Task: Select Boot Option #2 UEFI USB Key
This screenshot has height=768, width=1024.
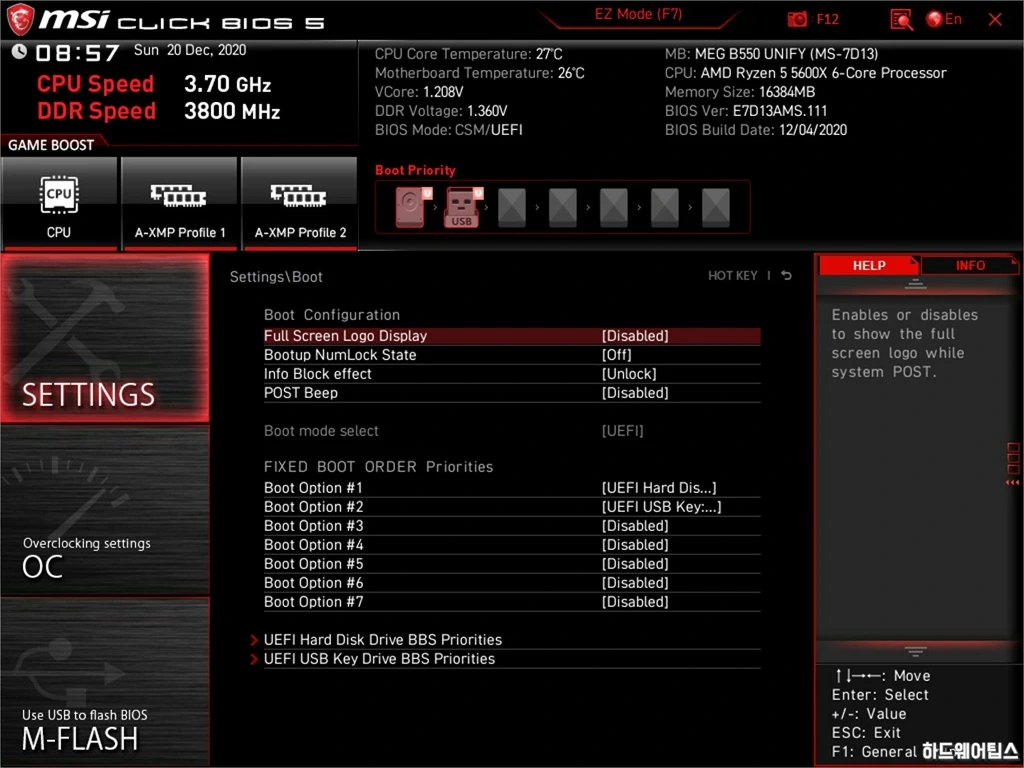Action: click(x=512, y=507)
